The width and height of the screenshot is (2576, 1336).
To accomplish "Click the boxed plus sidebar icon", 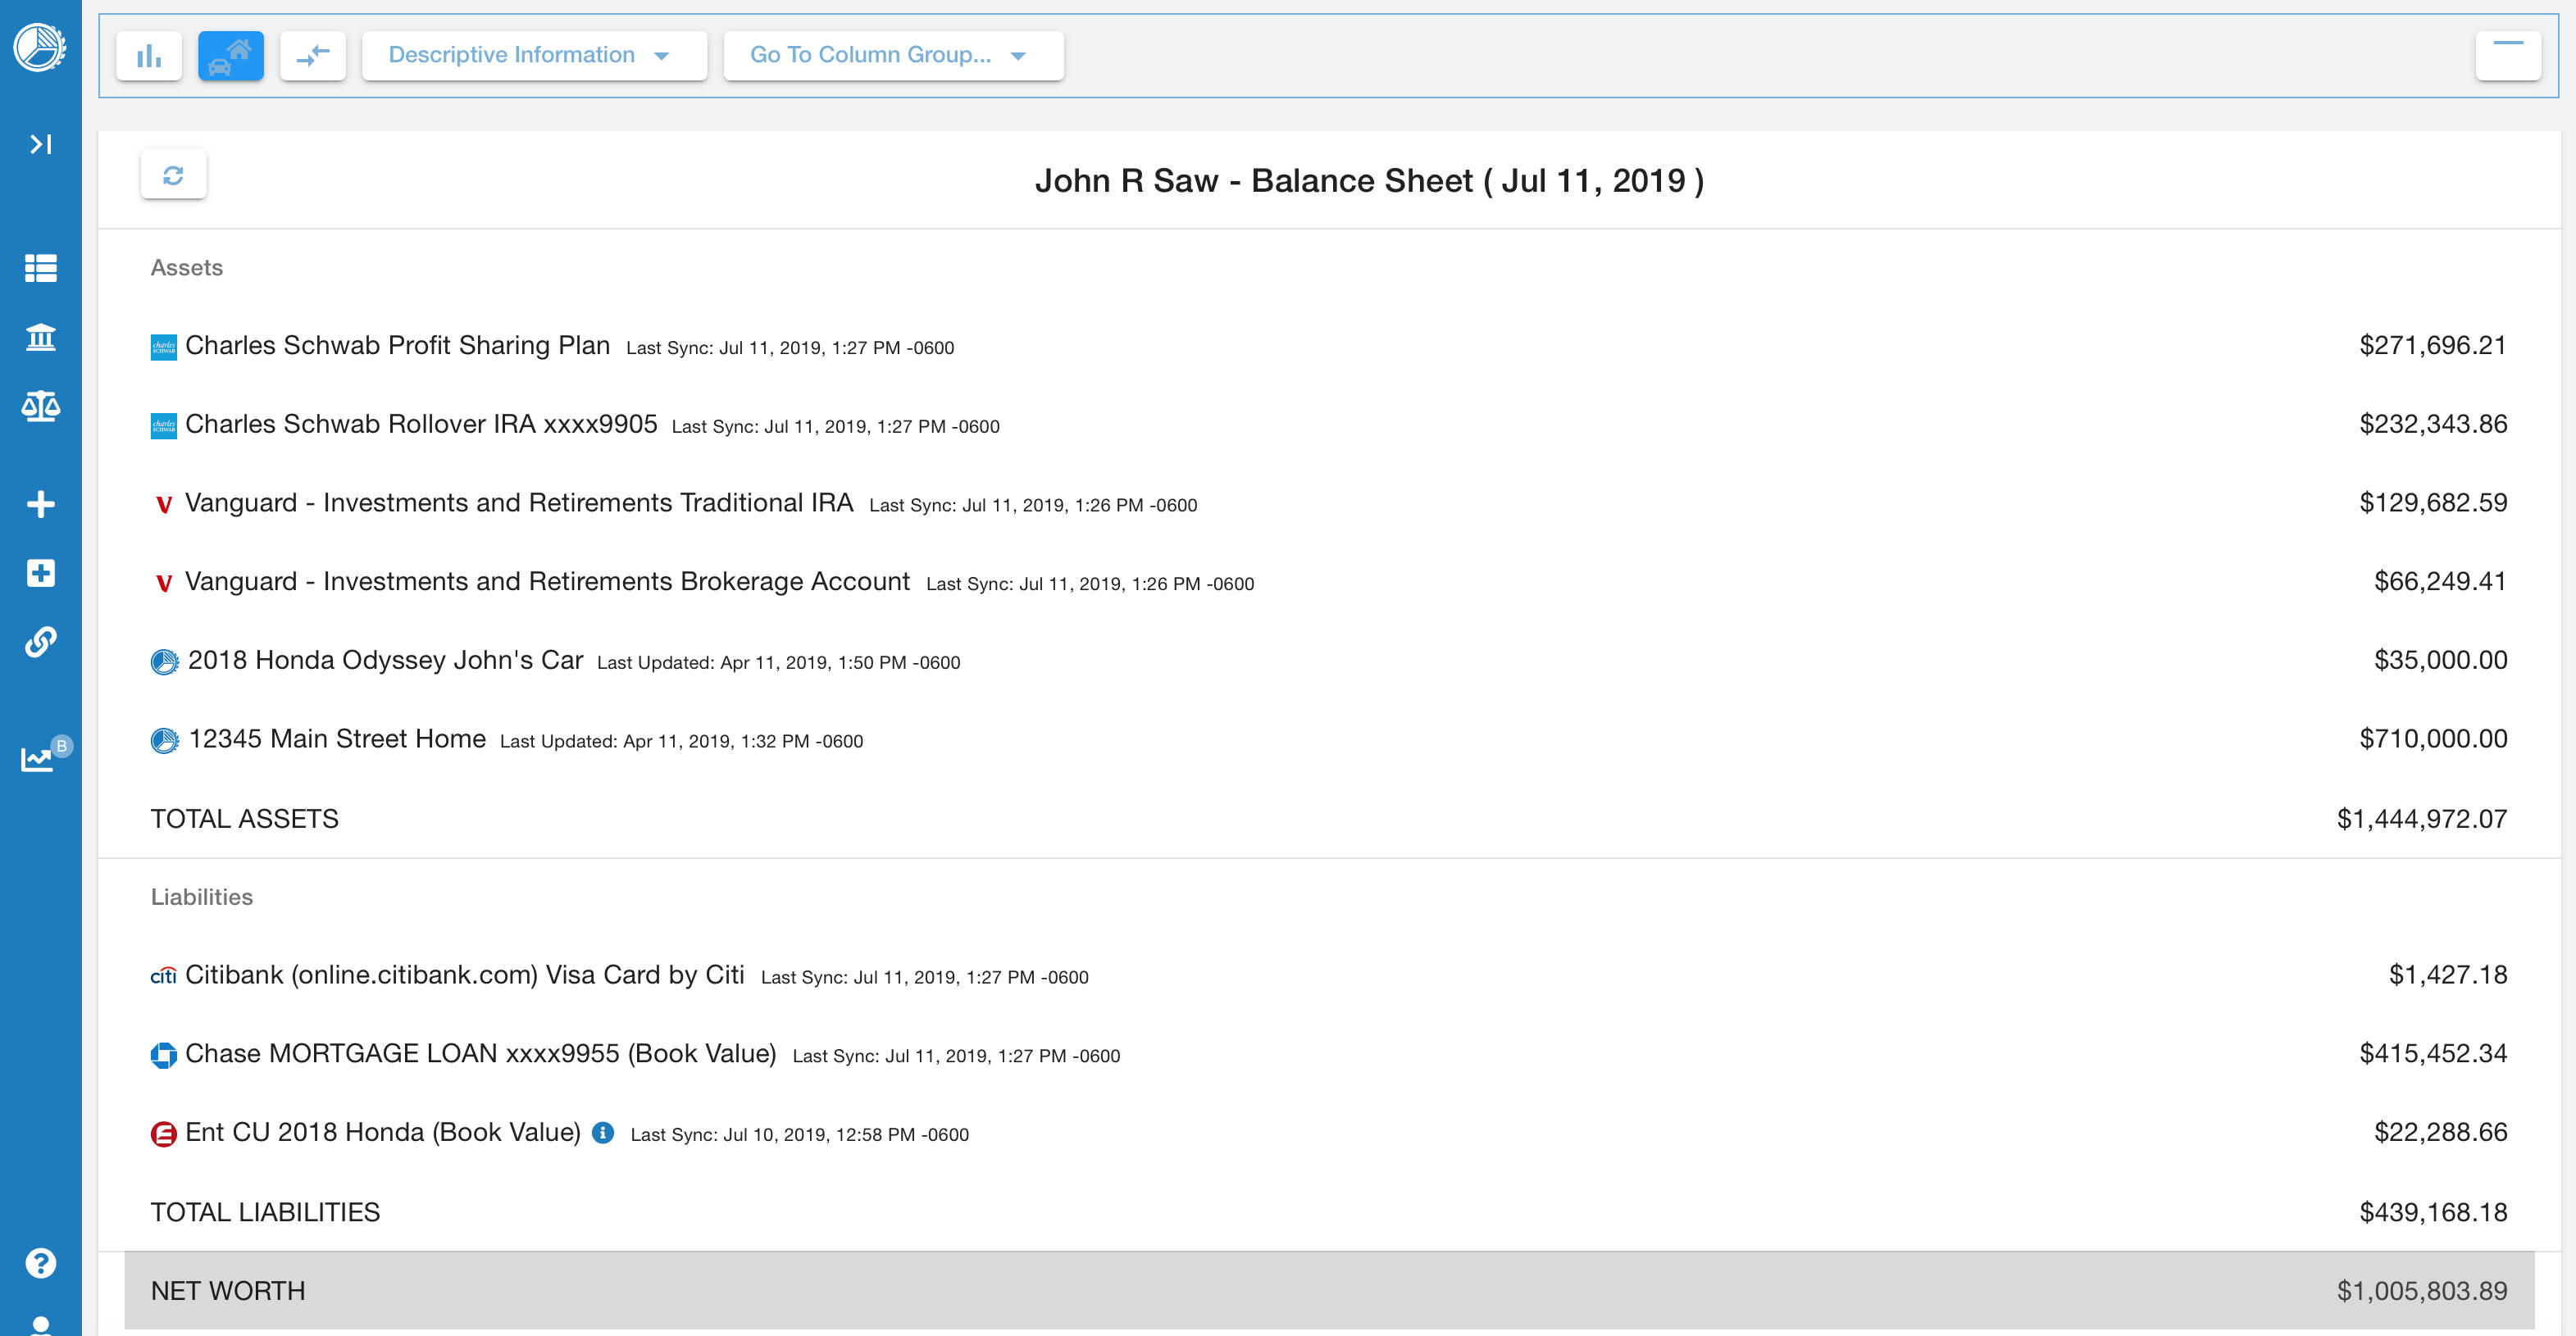I will pyautogui.click(x=40, y=573).
